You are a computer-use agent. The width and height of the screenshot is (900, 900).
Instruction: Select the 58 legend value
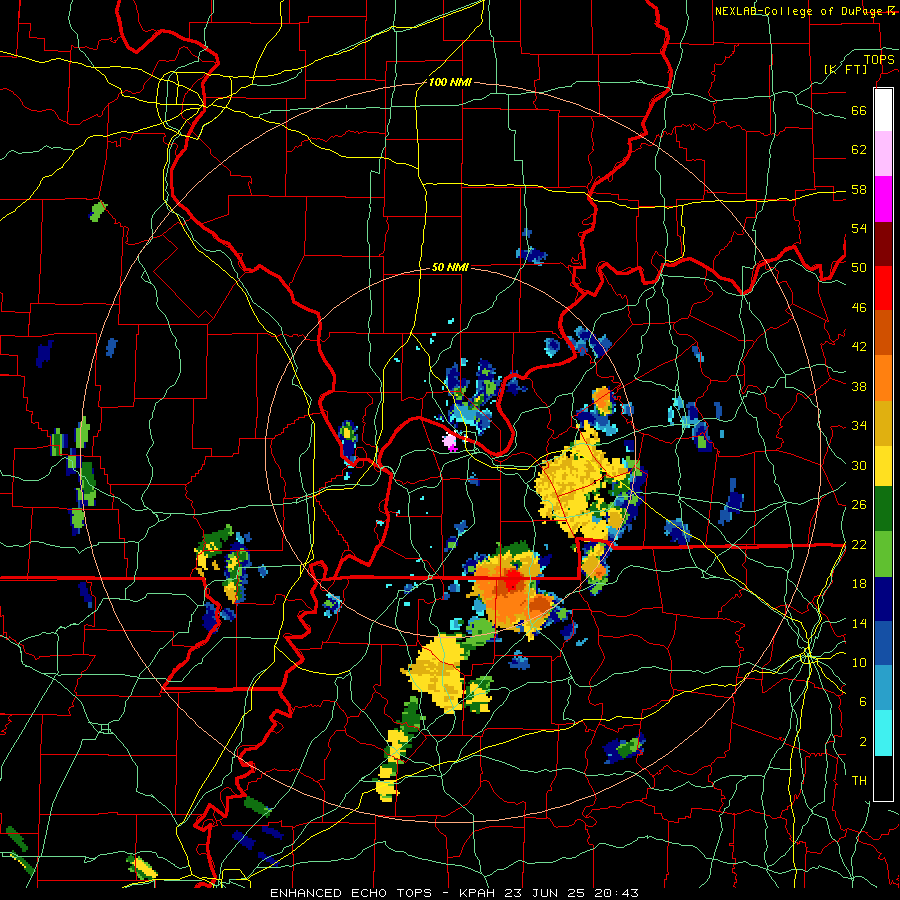(859, 189)
